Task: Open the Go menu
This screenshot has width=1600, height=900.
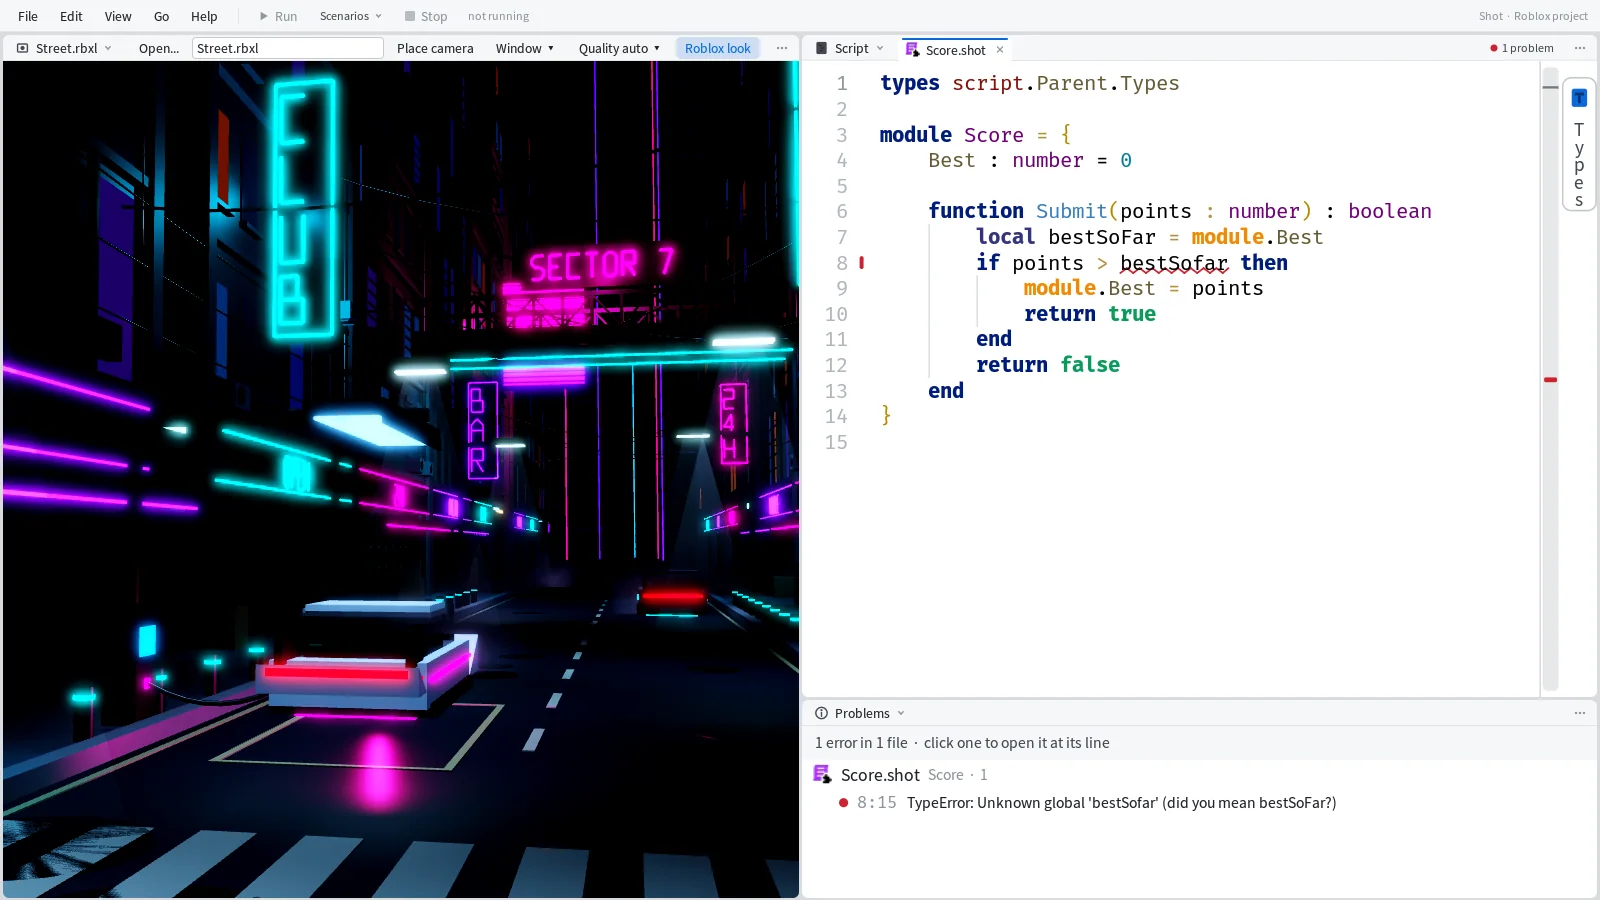Action: tap(162, 16)
